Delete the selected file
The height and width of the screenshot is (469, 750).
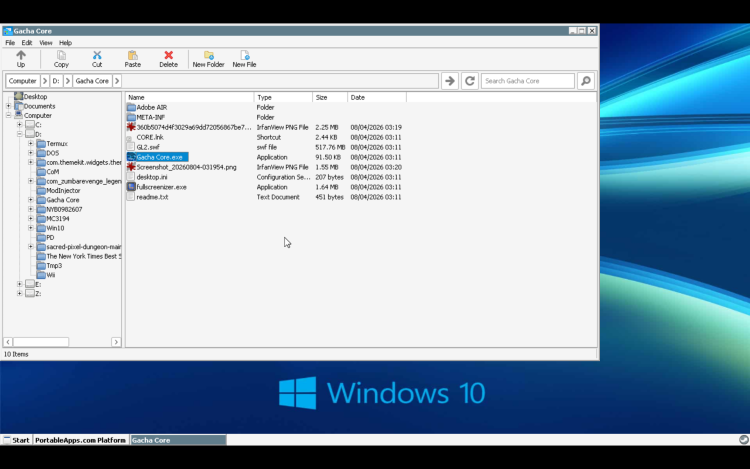point(168,59)
